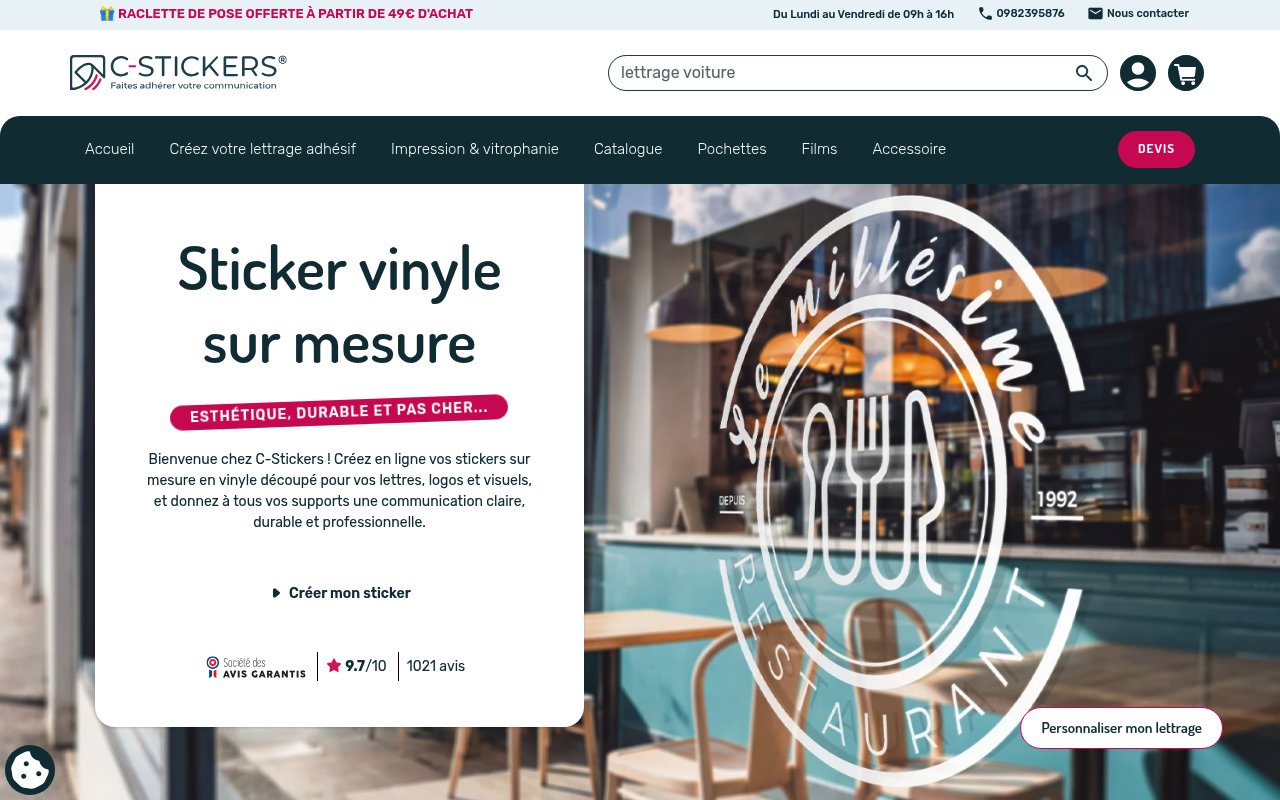
Task: Open Impression & vitrophanie menu
Action: (475, 149)
